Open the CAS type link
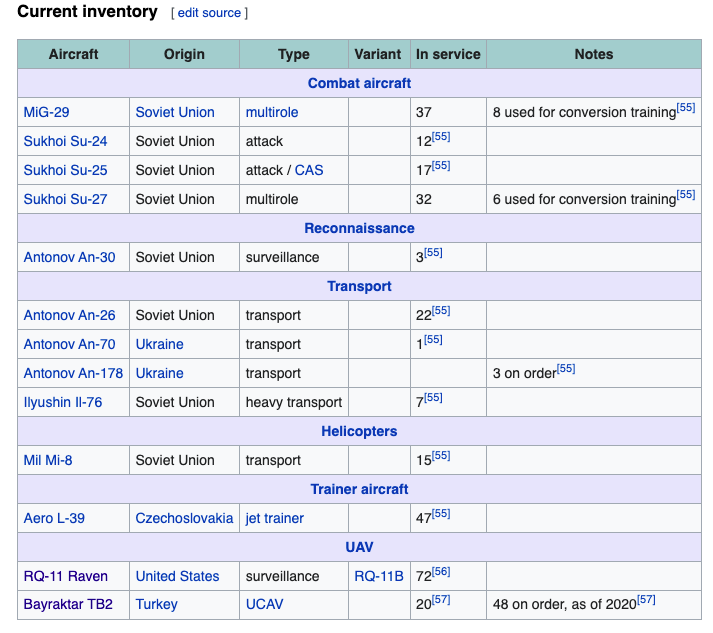The width and height of the screenshot is (713, 633). click(309, 171)
